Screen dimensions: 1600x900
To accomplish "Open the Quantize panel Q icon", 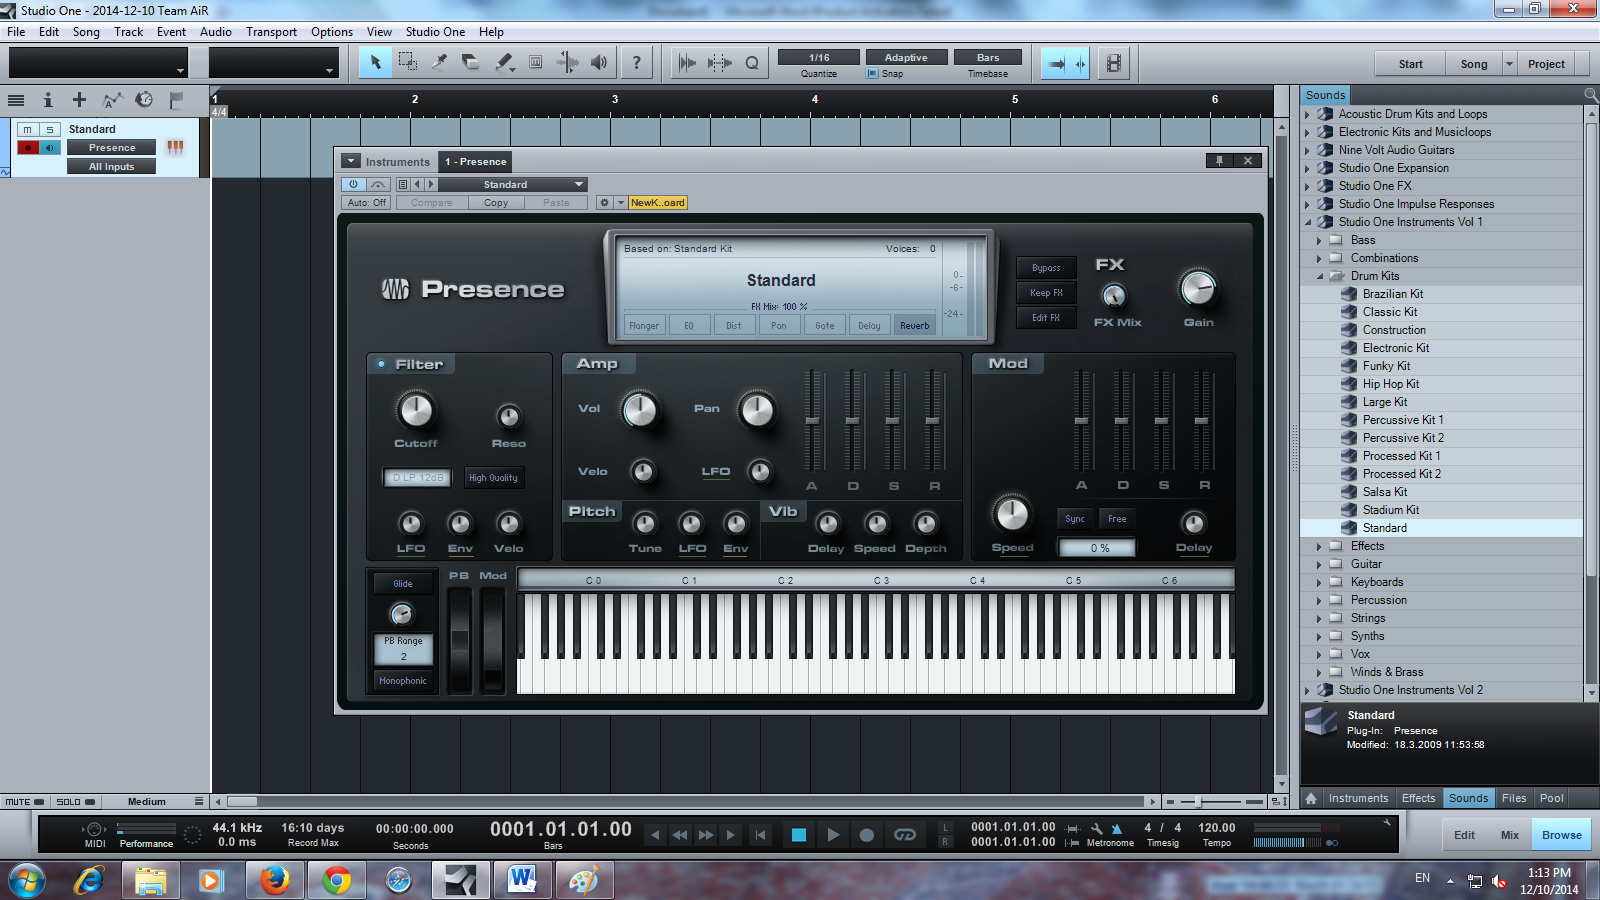I will point(752,63).
